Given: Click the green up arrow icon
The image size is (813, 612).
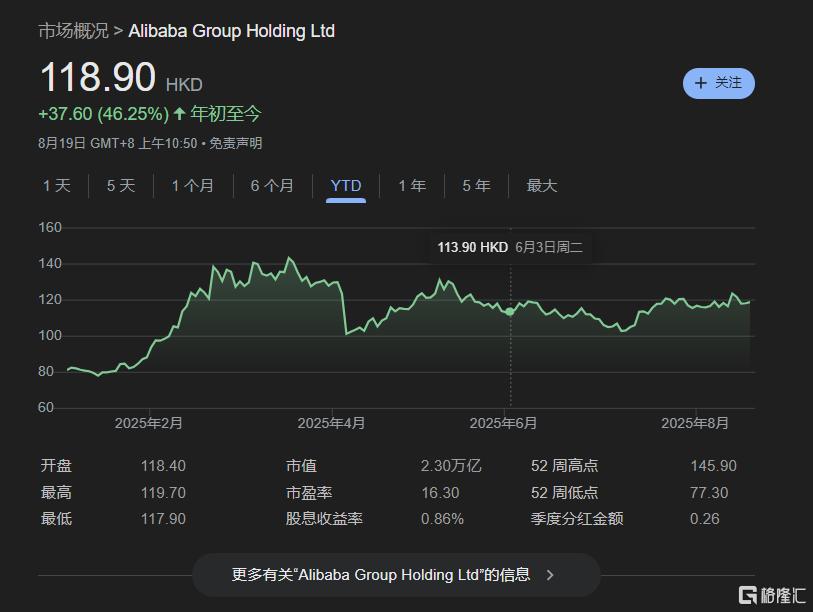Looking at the screenshot, I should [179, 114].
